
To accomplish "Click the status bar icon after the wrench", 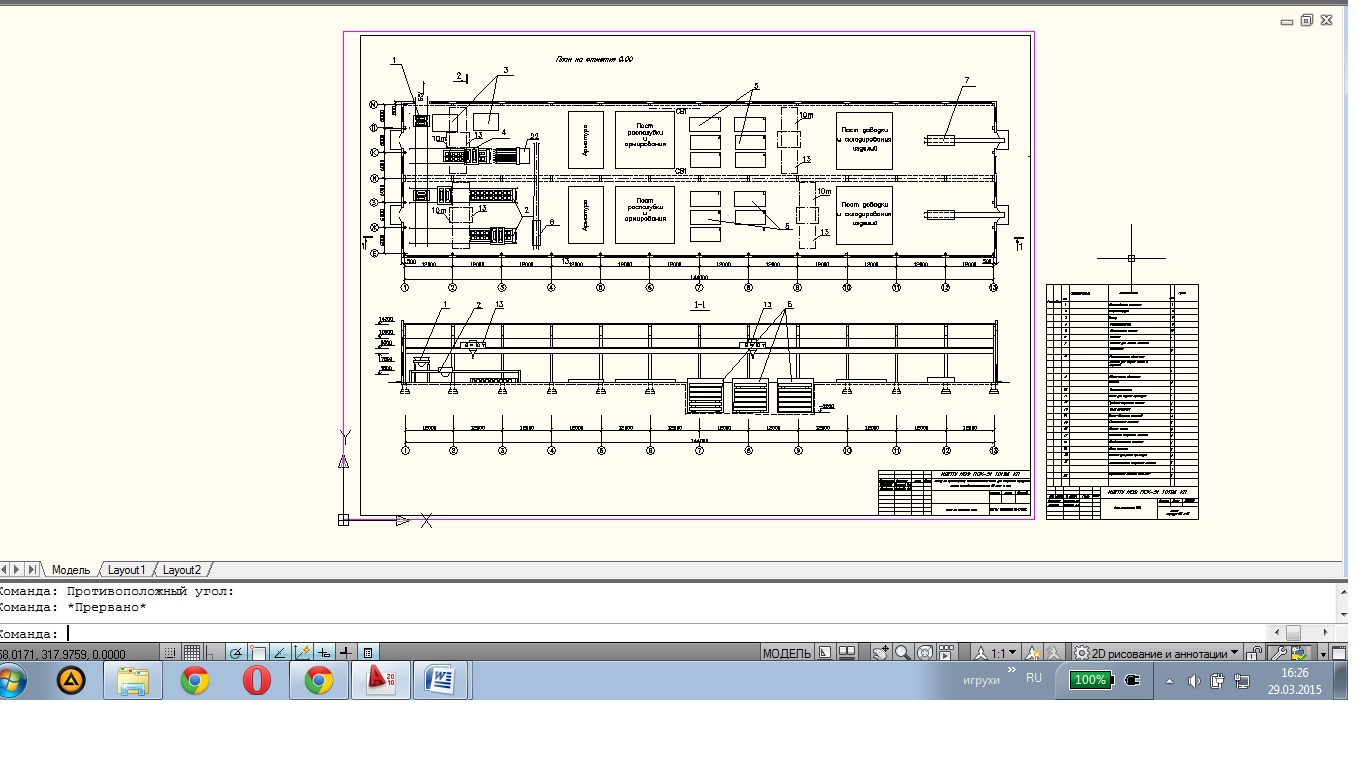I will [1300, 653].
